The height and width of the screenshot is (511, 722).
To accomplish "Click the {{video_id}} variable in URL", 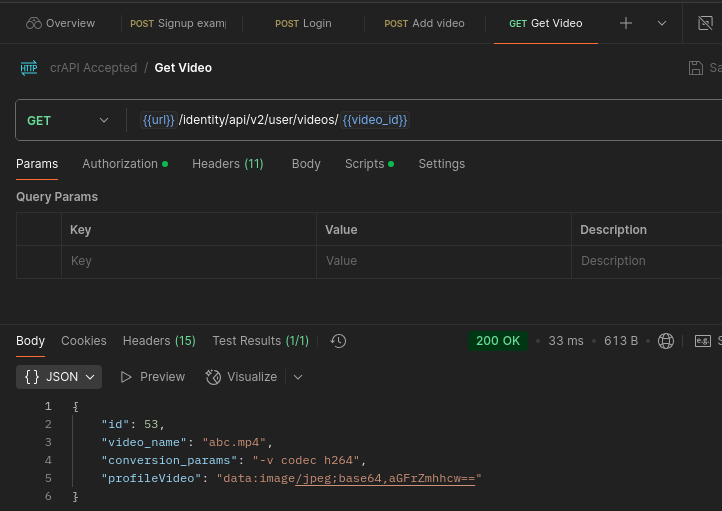I will pyautogui.click(x=375, y=120).
